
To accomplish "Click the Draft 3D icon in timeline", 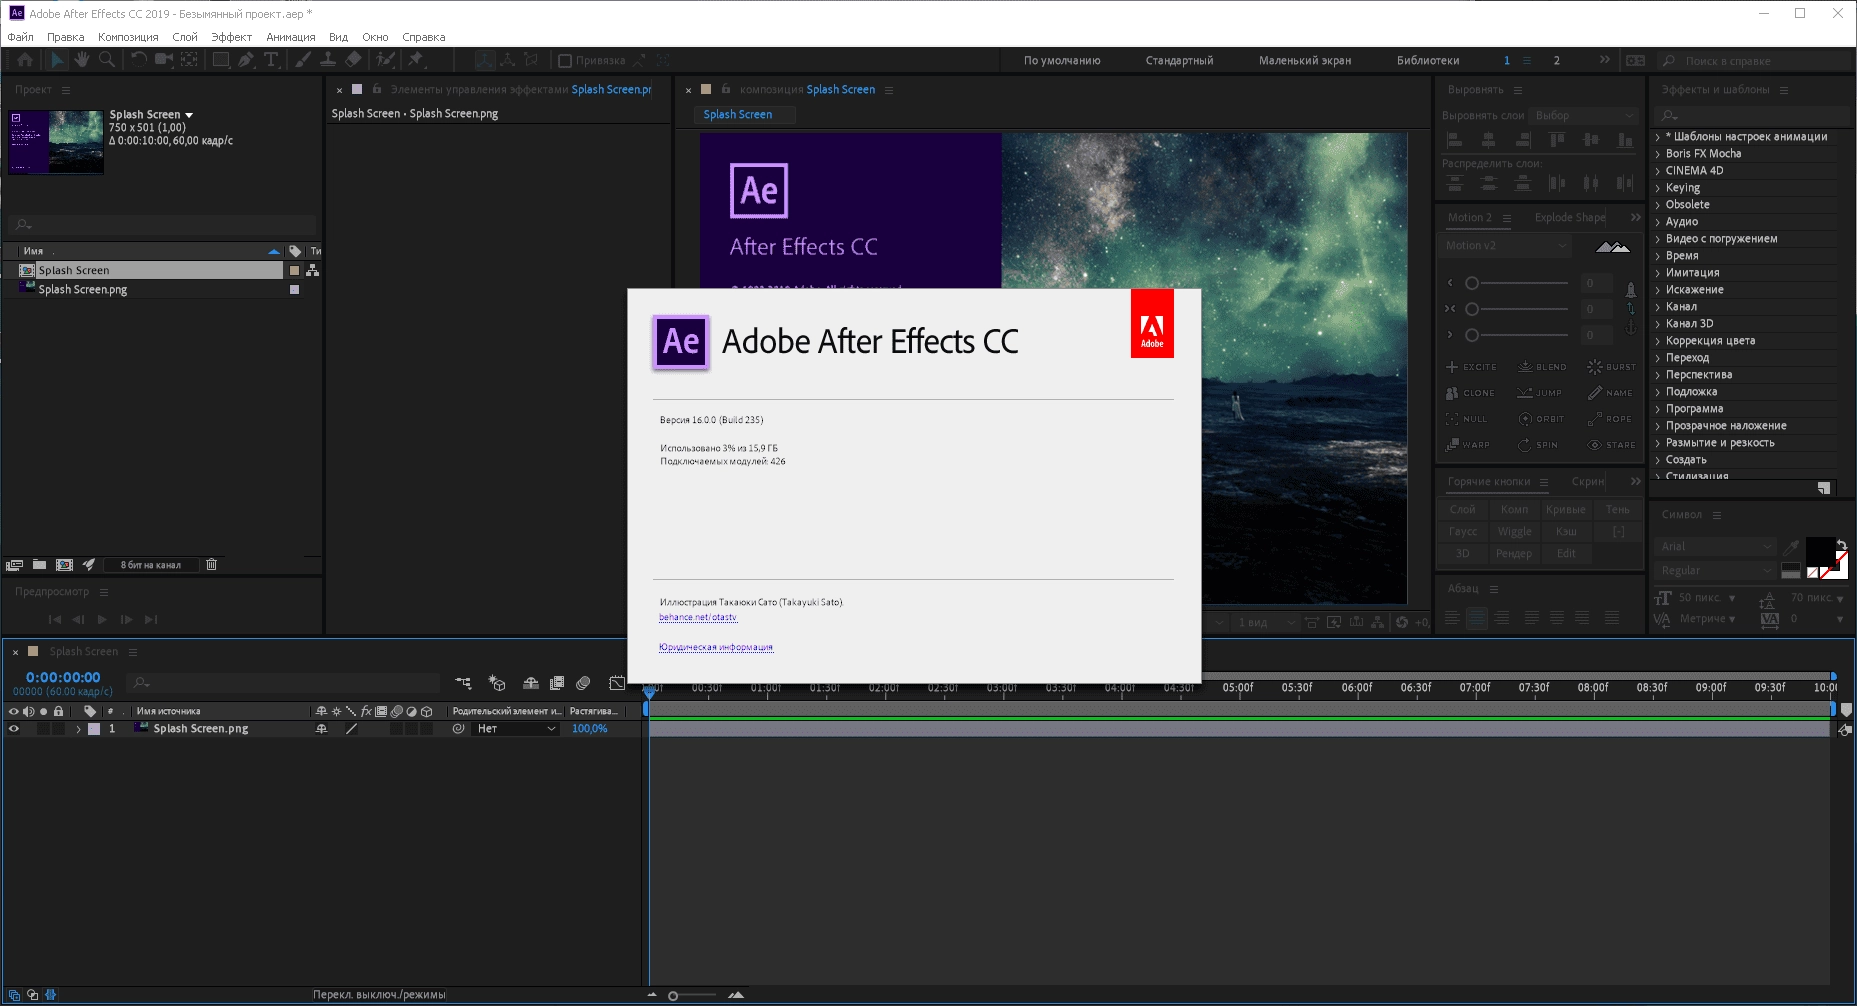I will point(497,683).
